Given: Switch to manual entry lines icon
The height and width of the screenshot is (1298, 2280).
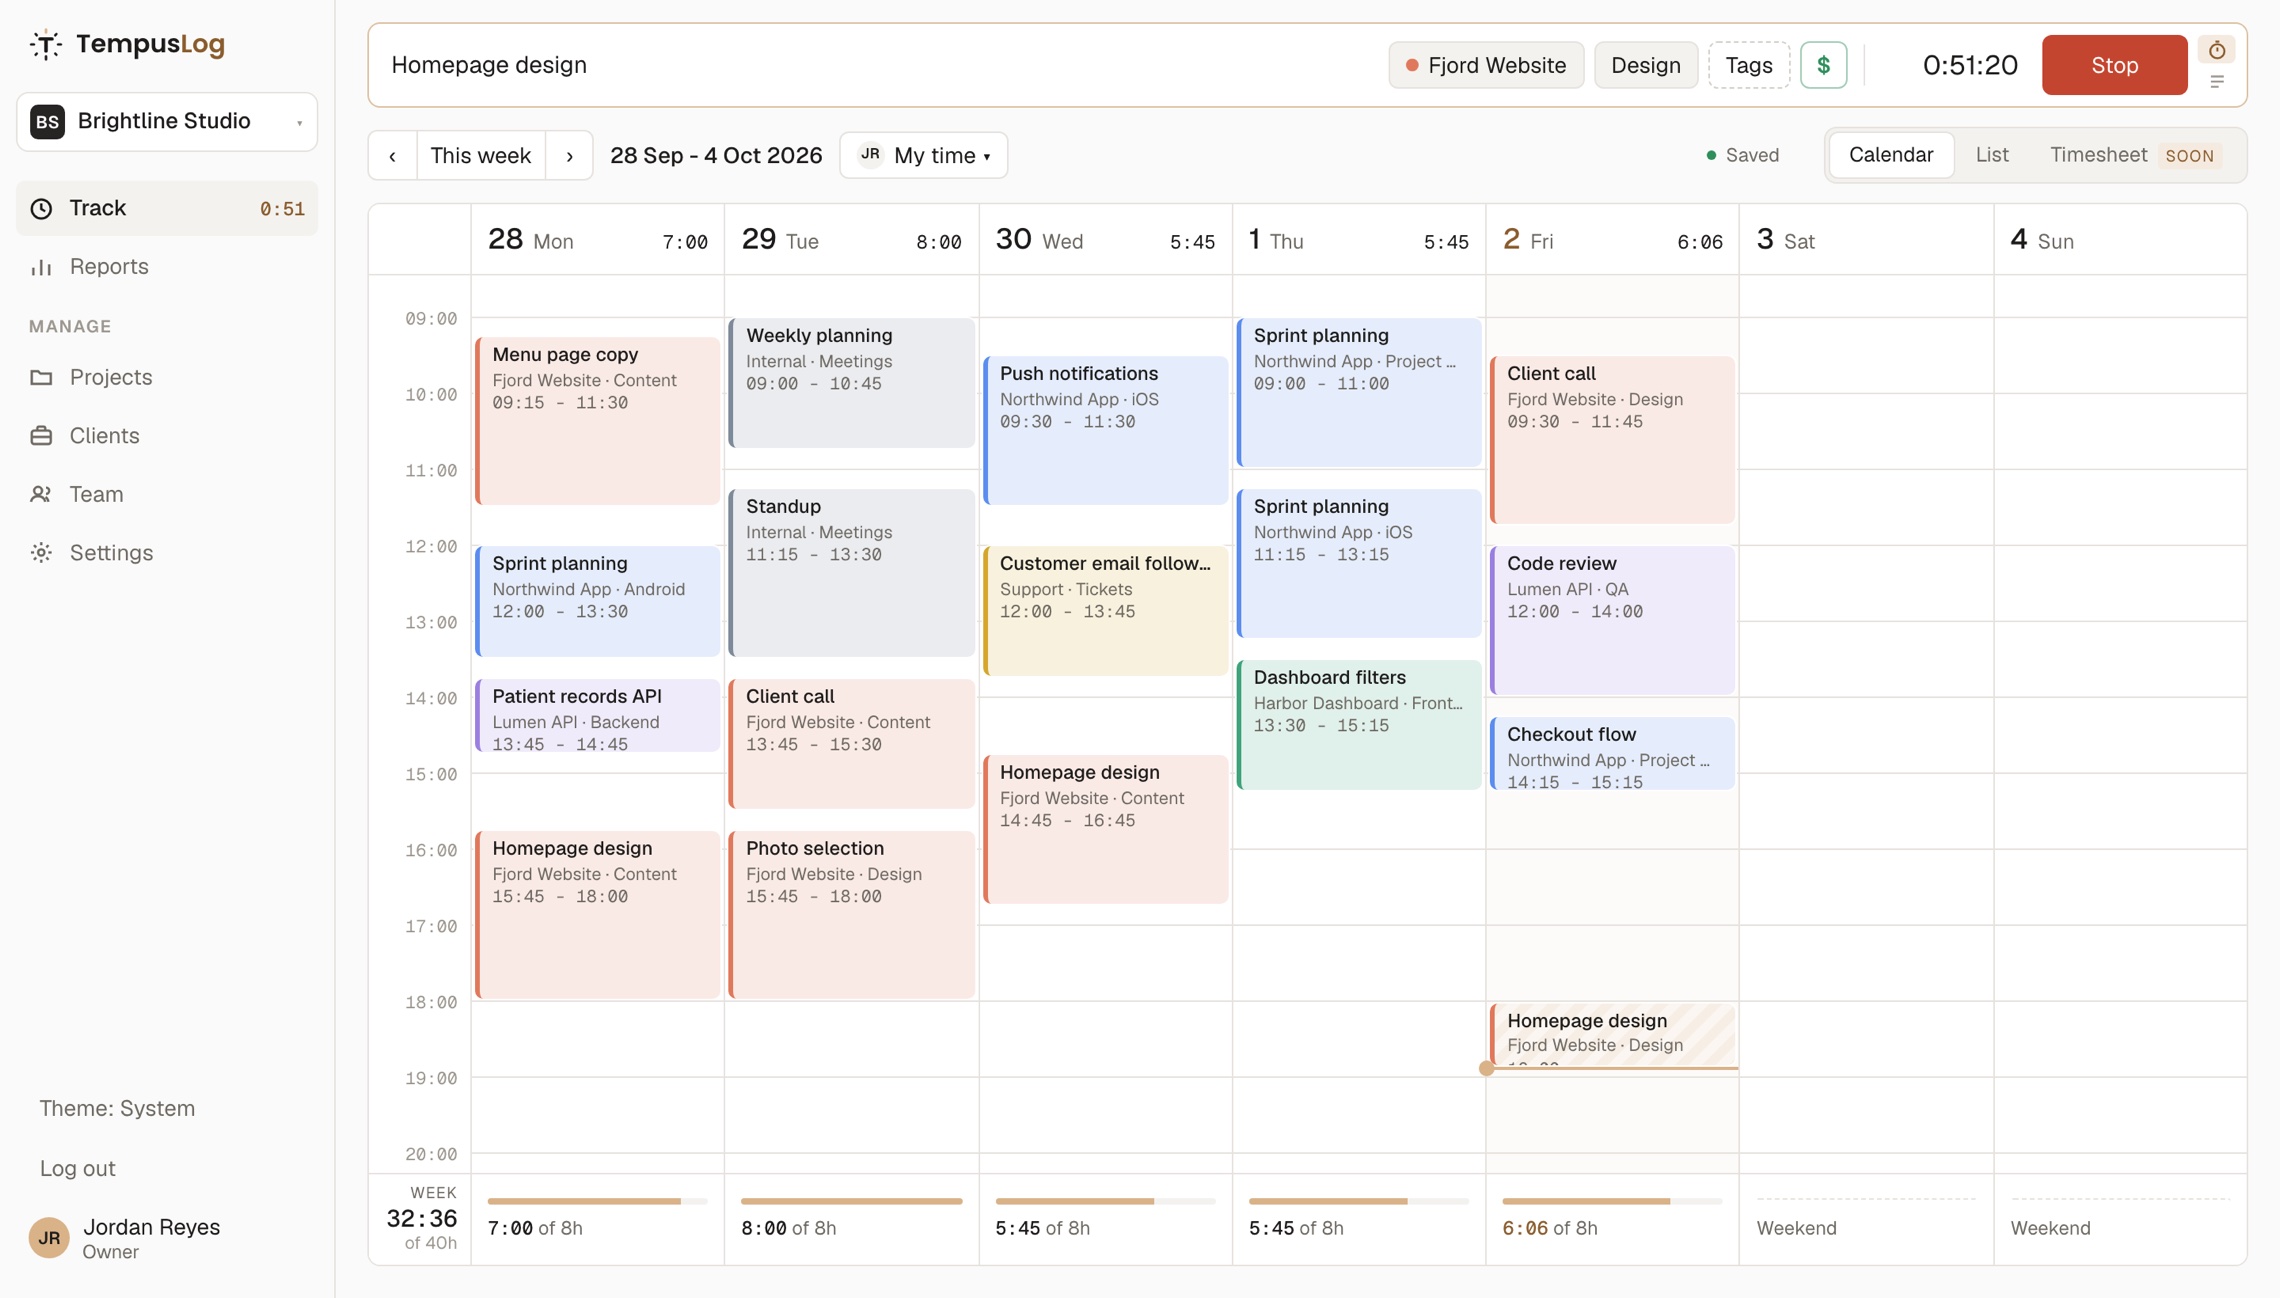Looking at the screenshot, I should [2217, 82].
